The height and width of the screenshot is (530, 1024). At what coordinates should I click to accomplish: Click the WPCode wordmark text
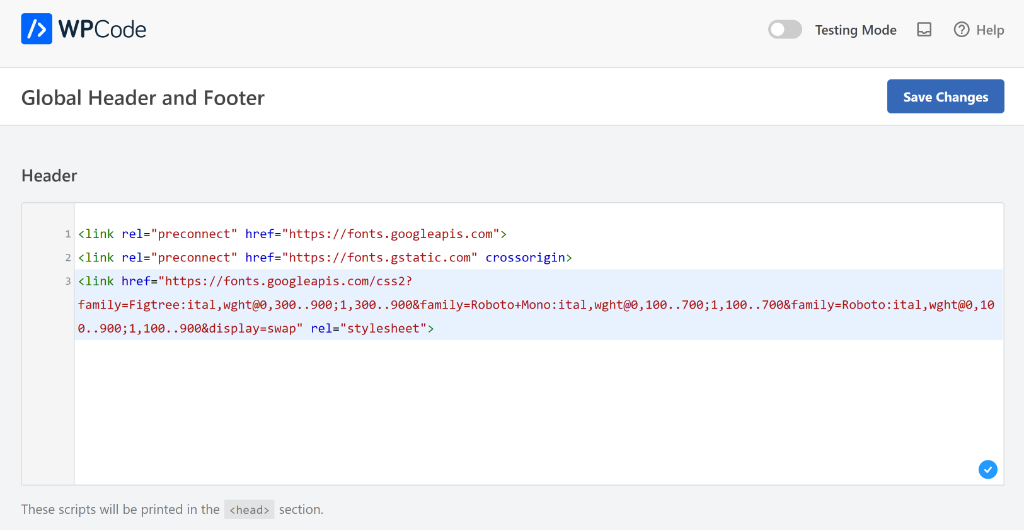coord(102,29)
